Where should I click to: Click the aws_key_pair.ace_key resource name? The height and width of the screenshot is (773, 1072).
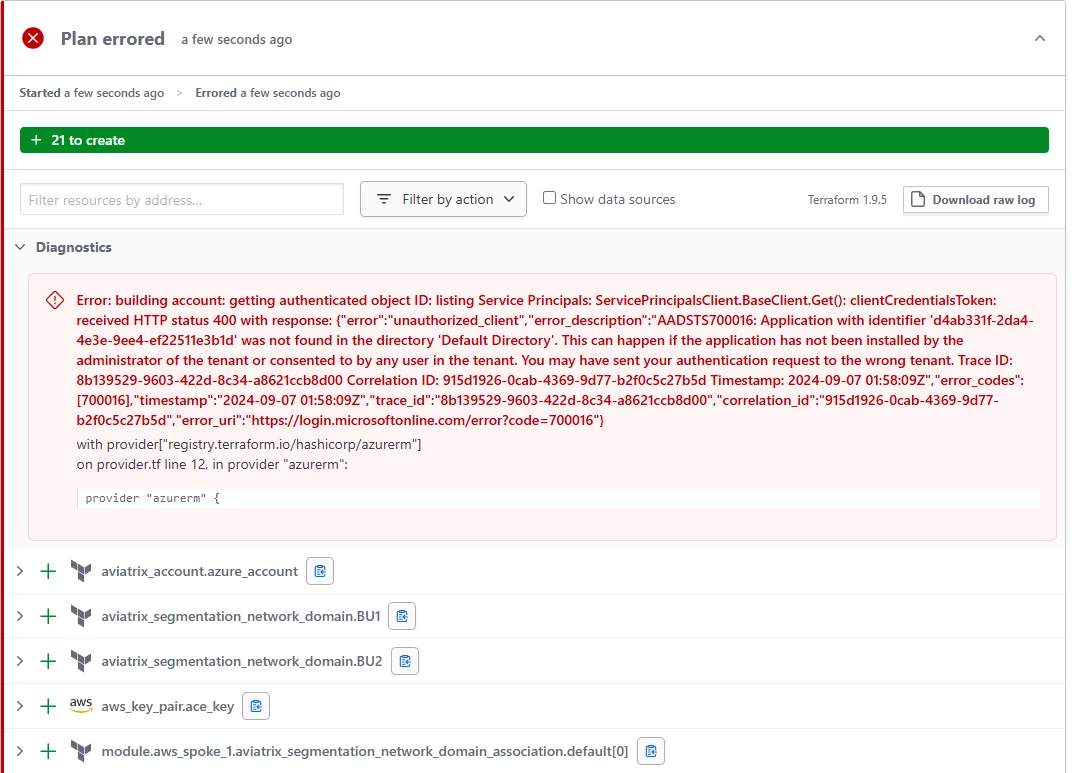pyautogui.click(x=168, y=707)
